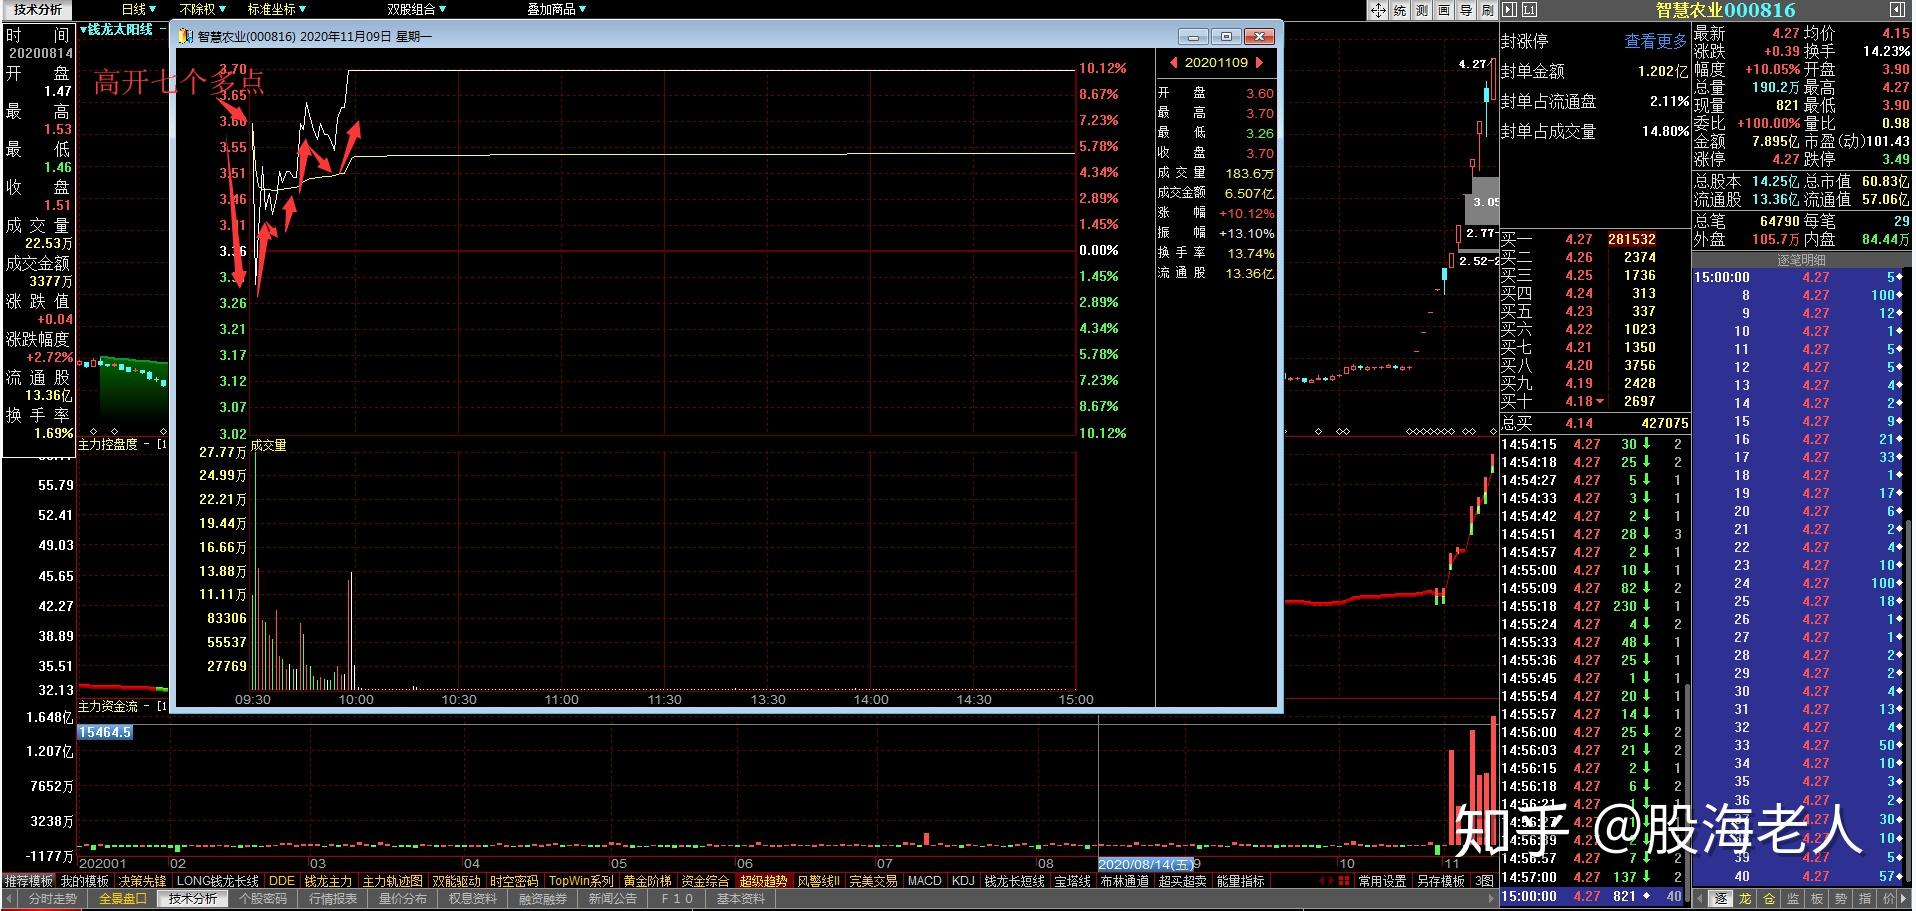Click the left scroll arrow before 分时走势 tab
1916x911 pixels.
(10, 899)
